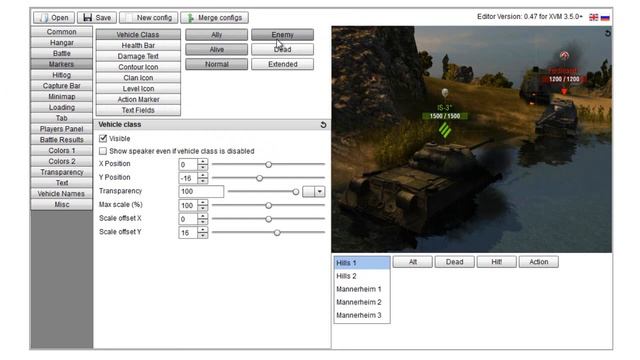Click the Transparency slider handle
Screen dimensions: 640x360
click(296, 191)
